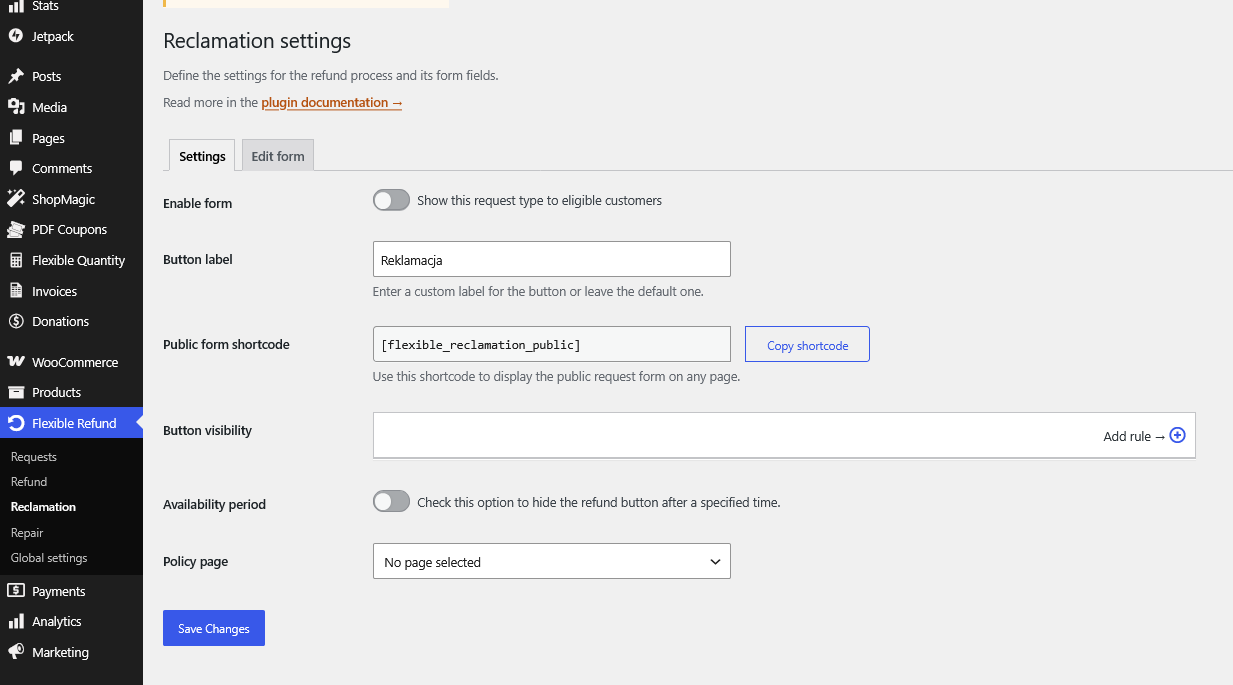Click the Button label field containing Reklamacja
The image size is (1233, 685).
tap(552, 259)
